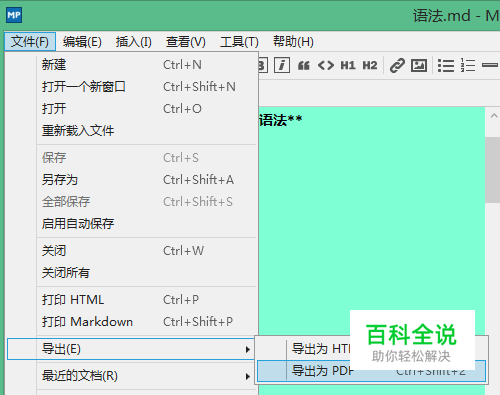Choose 关闭所有 in the file menu

[147, 273]
